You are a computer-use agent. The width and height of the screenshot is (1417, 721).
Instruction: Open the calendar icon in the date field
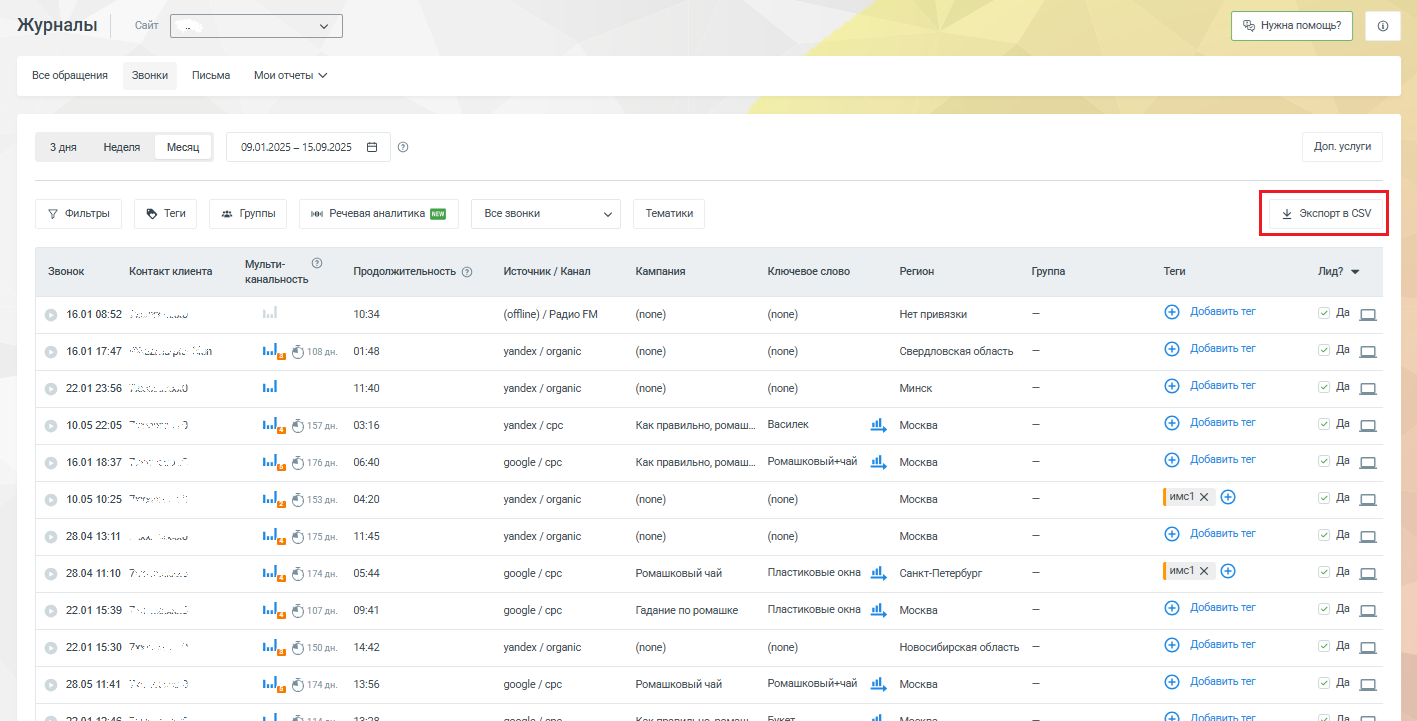[x=372, y=147]
